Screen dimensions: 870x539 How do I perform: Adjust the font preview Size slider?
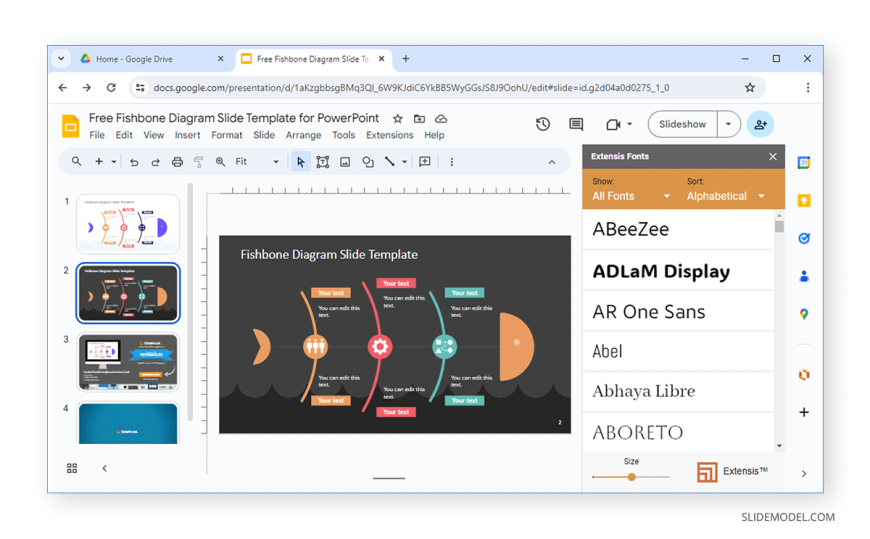tap(631, 477)
